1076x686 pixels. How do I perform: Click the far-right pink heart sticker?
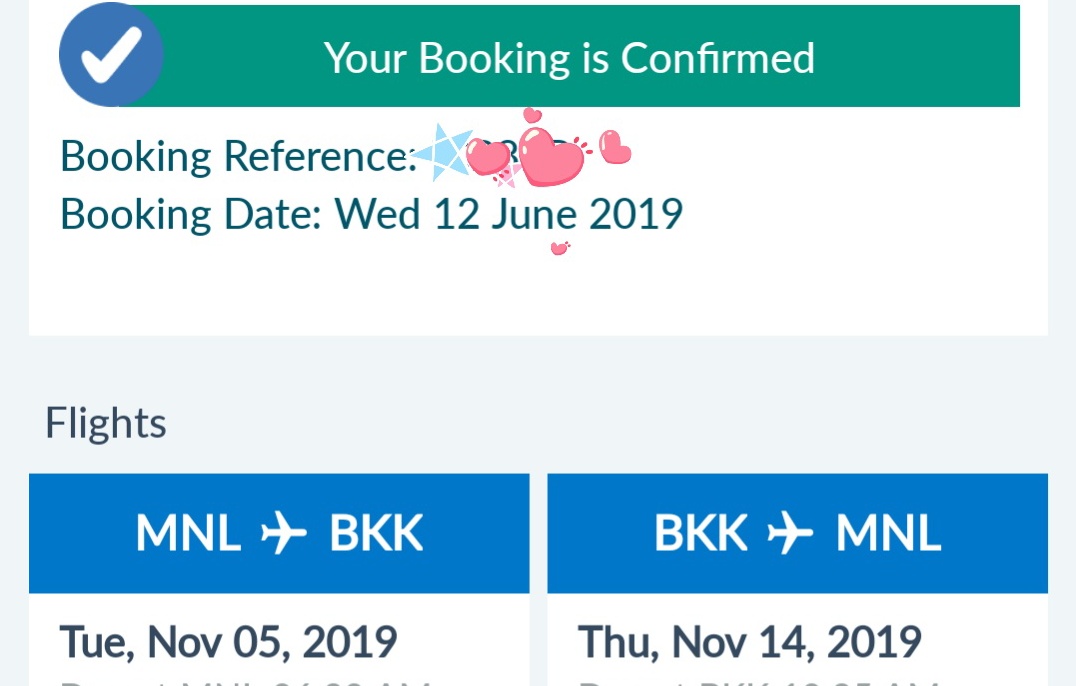614,147
